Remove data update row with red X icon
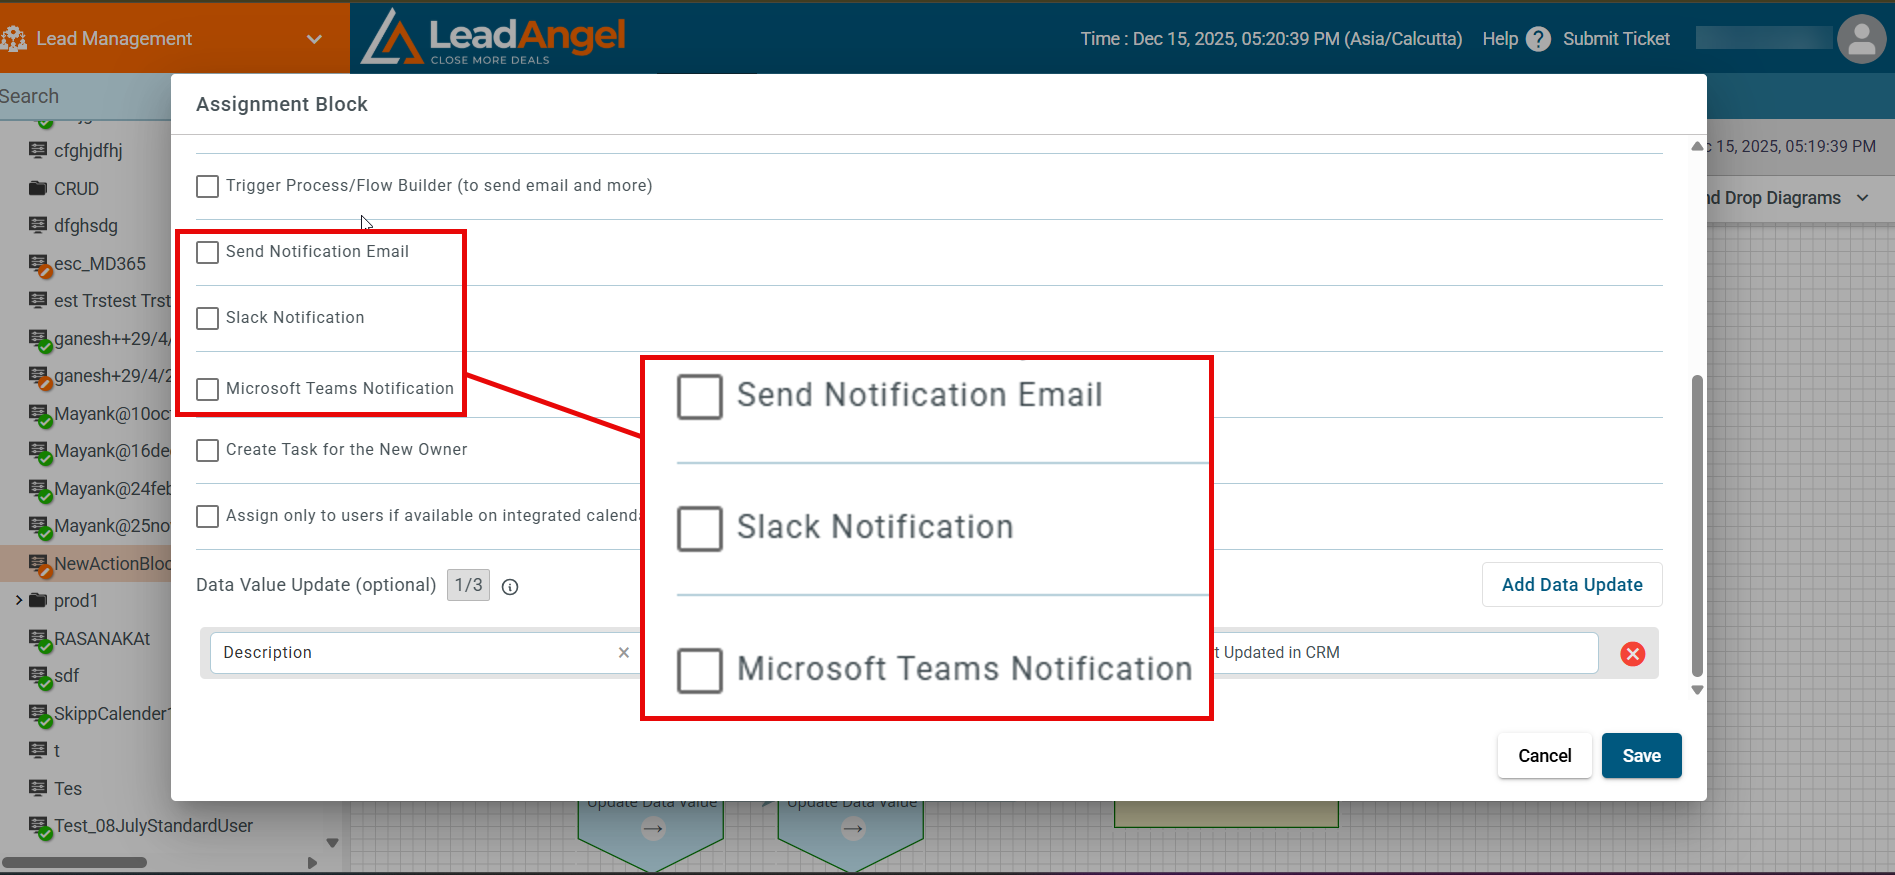Viewport: 1895px width, 875px height. coord(1633,654)
